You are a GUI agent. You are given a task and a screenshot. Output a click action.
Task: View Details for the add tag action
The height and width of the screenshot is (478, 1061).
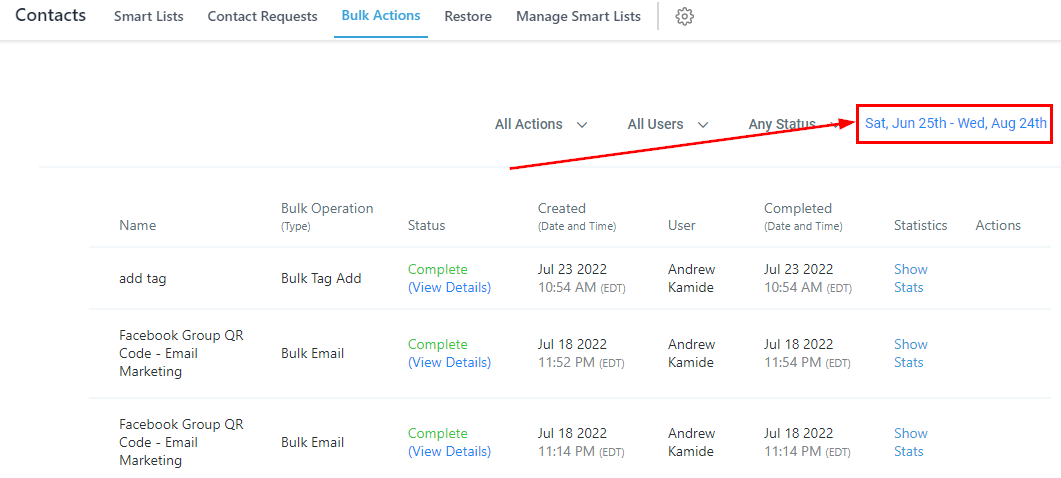point(449,287)
